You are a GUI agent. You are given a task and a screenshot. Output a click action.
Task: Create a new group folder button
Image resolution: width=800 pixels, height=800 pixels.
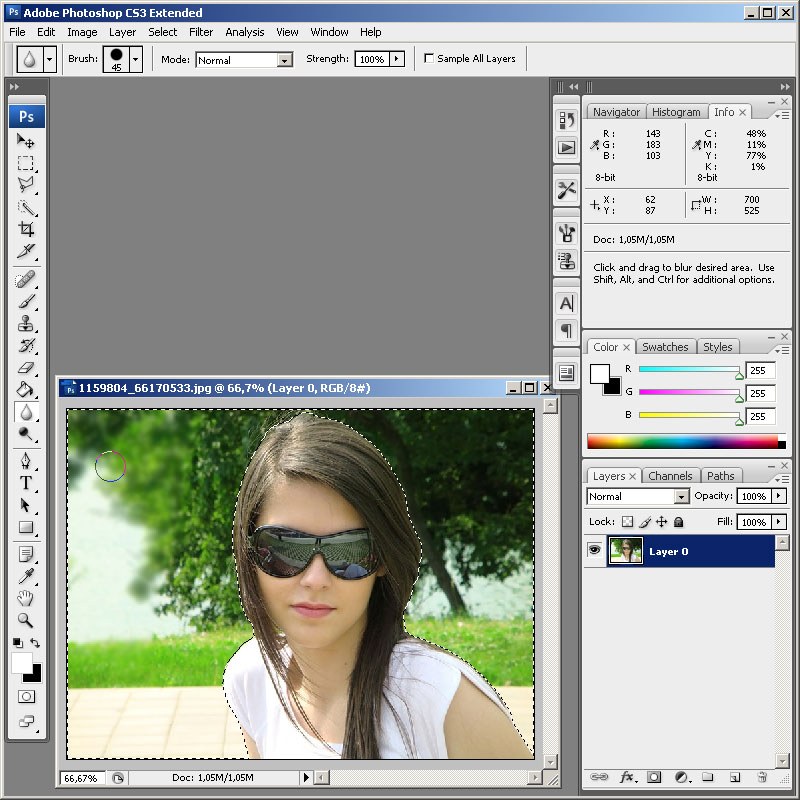pos(707,777)
